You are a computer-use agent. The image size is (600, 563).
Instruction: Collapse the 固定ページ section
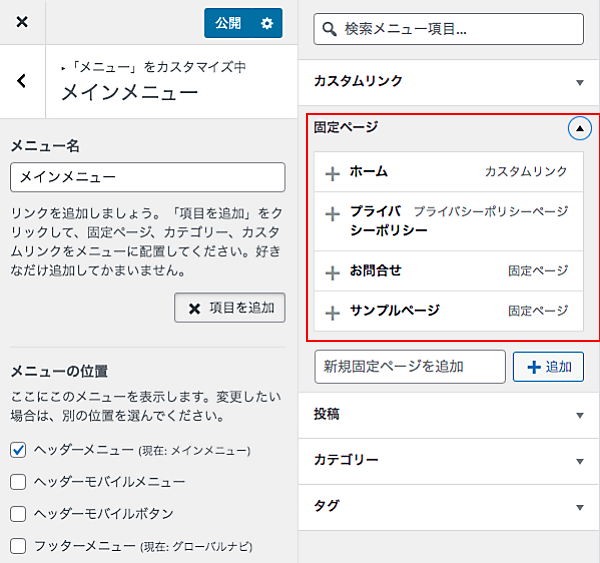(x=579, y=129)
